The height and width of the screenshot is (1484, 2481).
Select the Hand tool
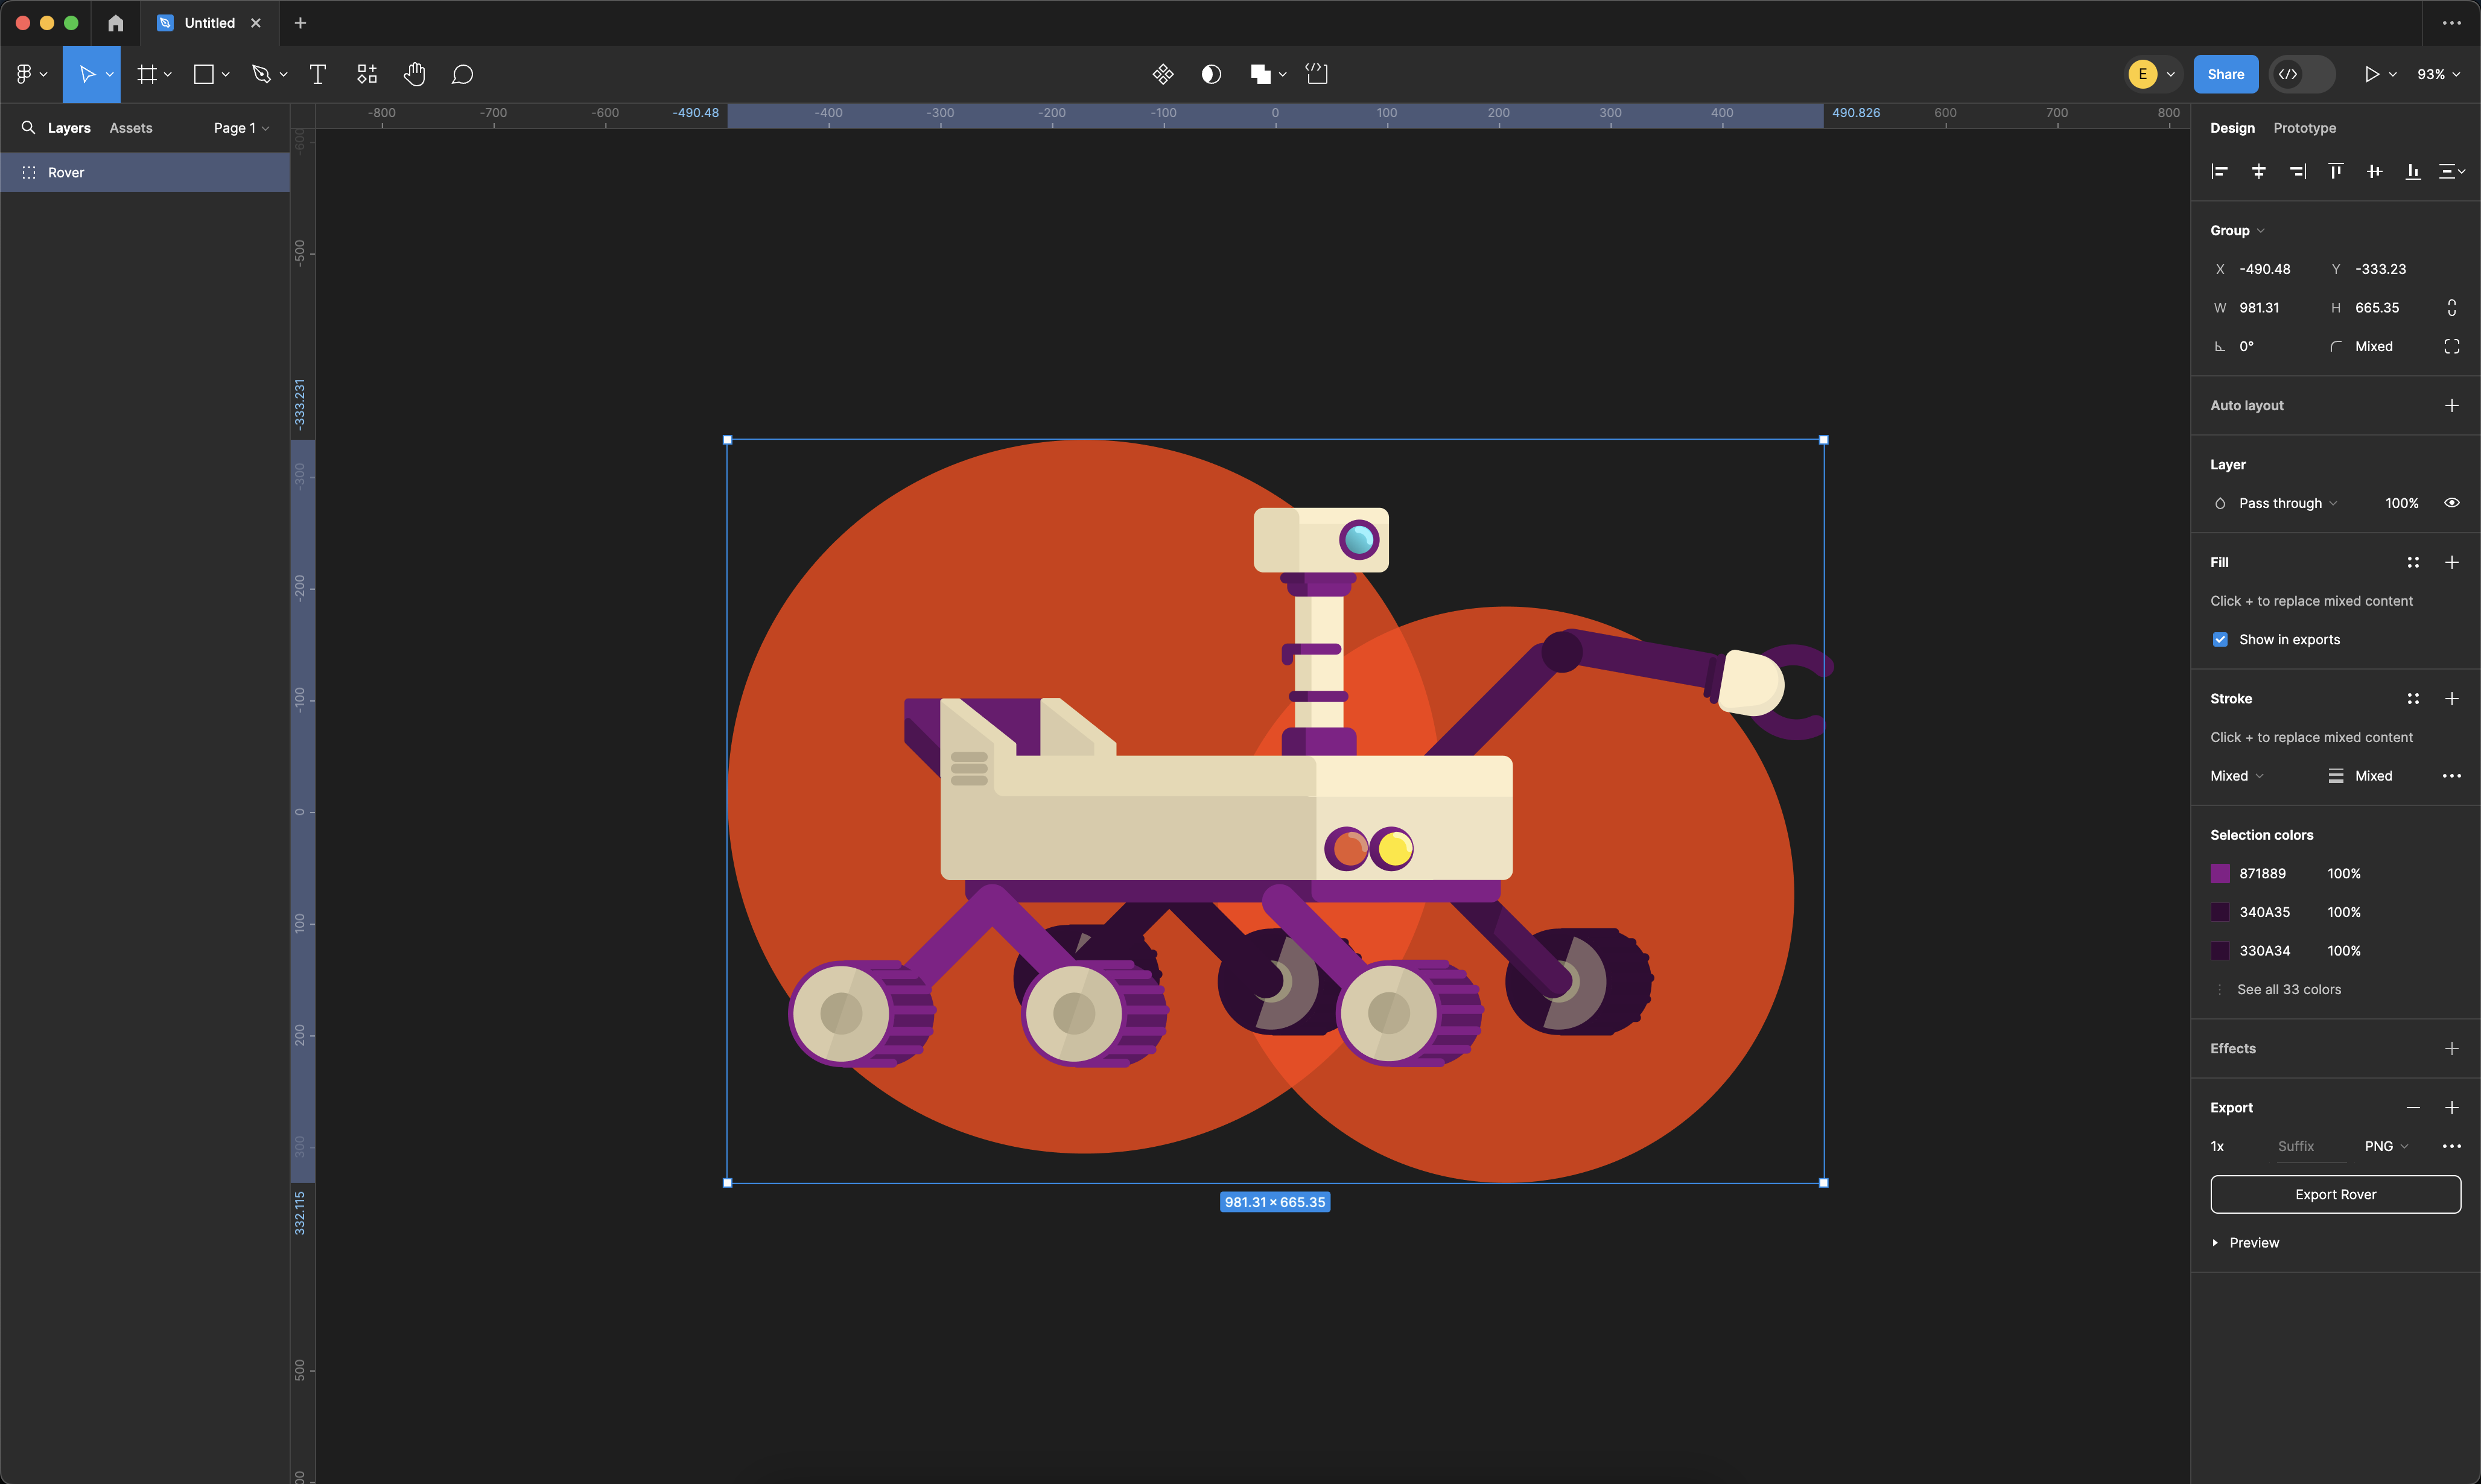click(414, 74)
